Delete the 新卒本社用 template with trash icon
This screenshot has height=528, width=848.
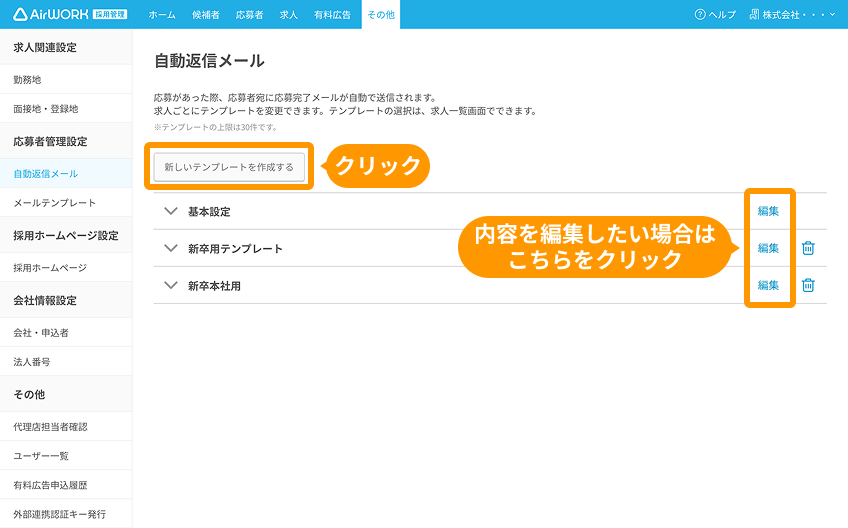click(808, 285)
